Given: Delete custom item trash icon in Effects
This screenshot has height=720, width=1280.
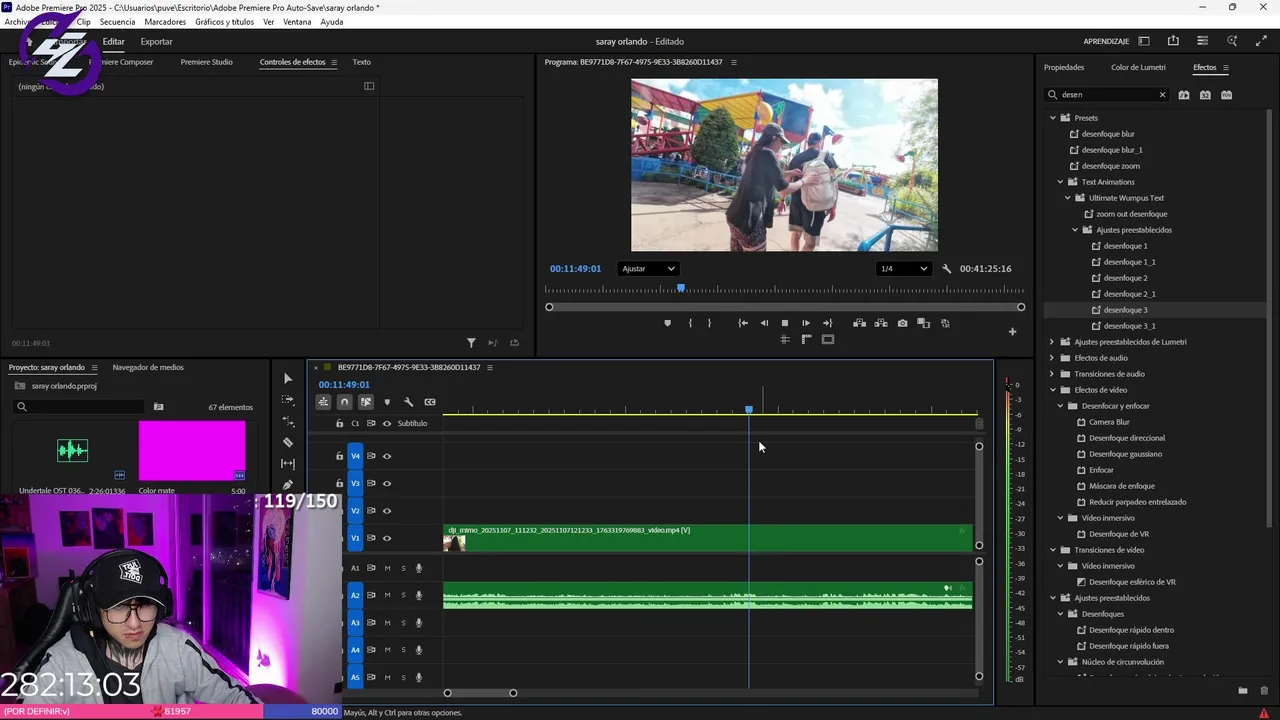Looking at the screenshot, I should coord(1264,690).
